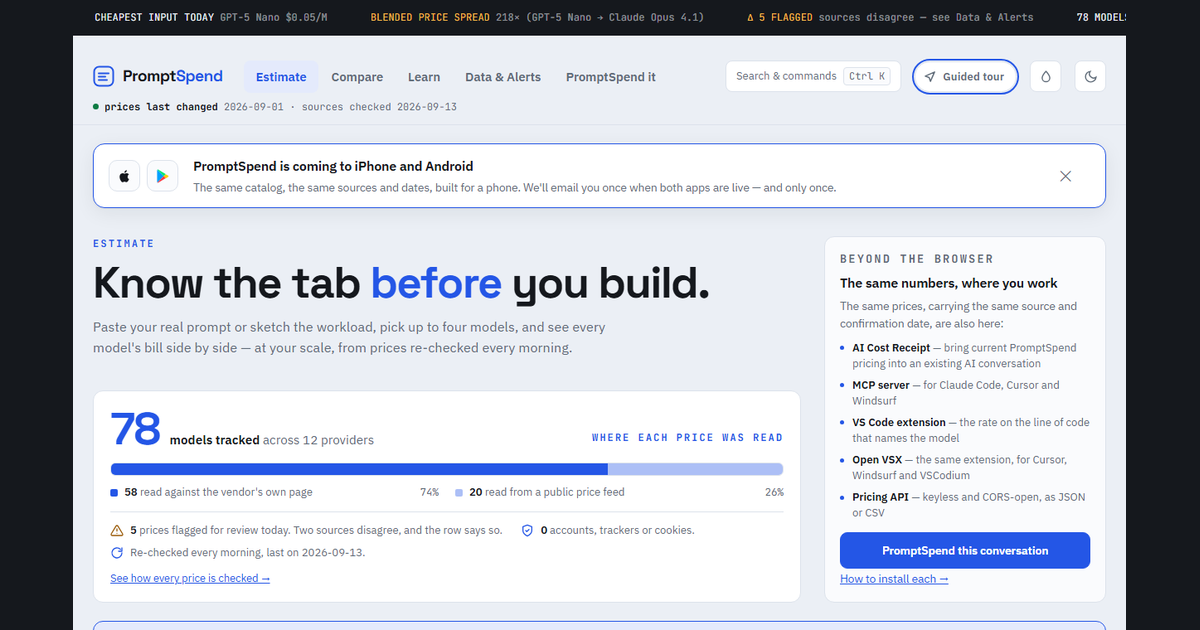
Task: Switch to the Compare tab
Action: tap(357, 77)
